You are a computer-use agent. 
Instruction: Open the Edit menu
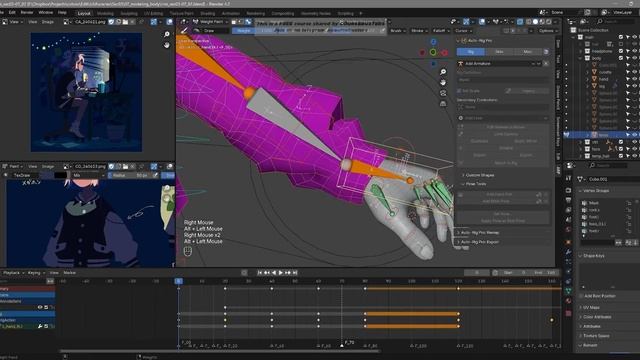(x=12, y=13)
